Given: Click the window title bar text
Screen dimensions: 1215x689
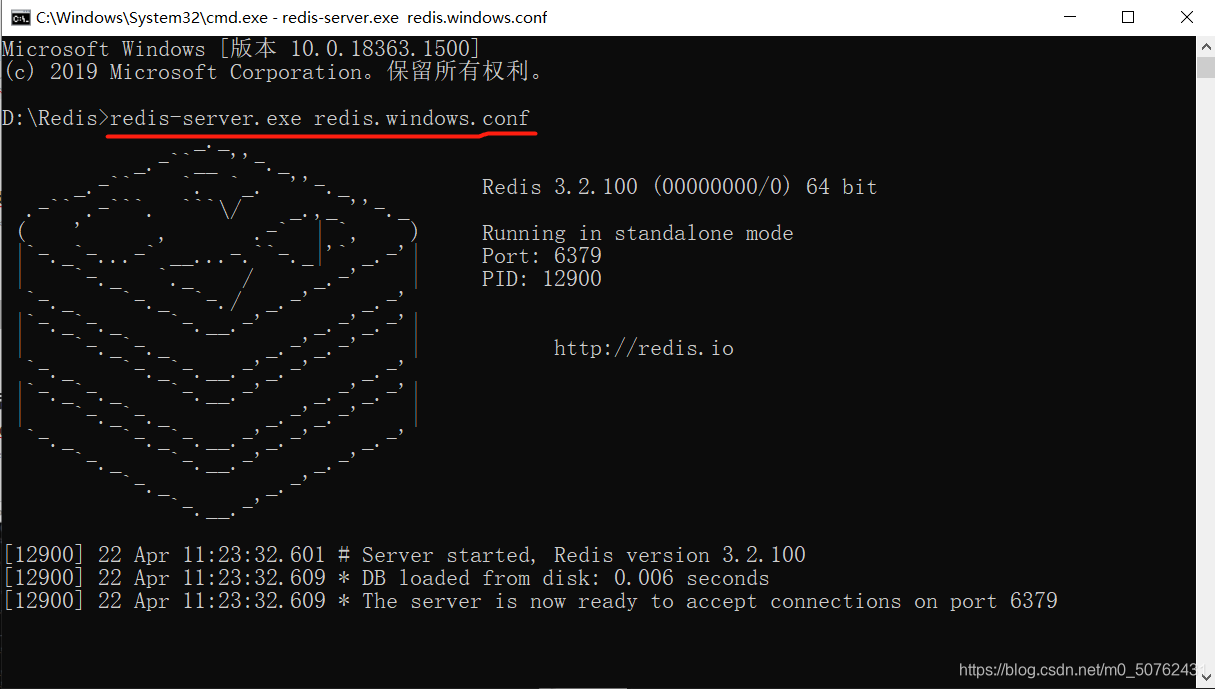Looking at the screenshot, I should click(291, 17).
